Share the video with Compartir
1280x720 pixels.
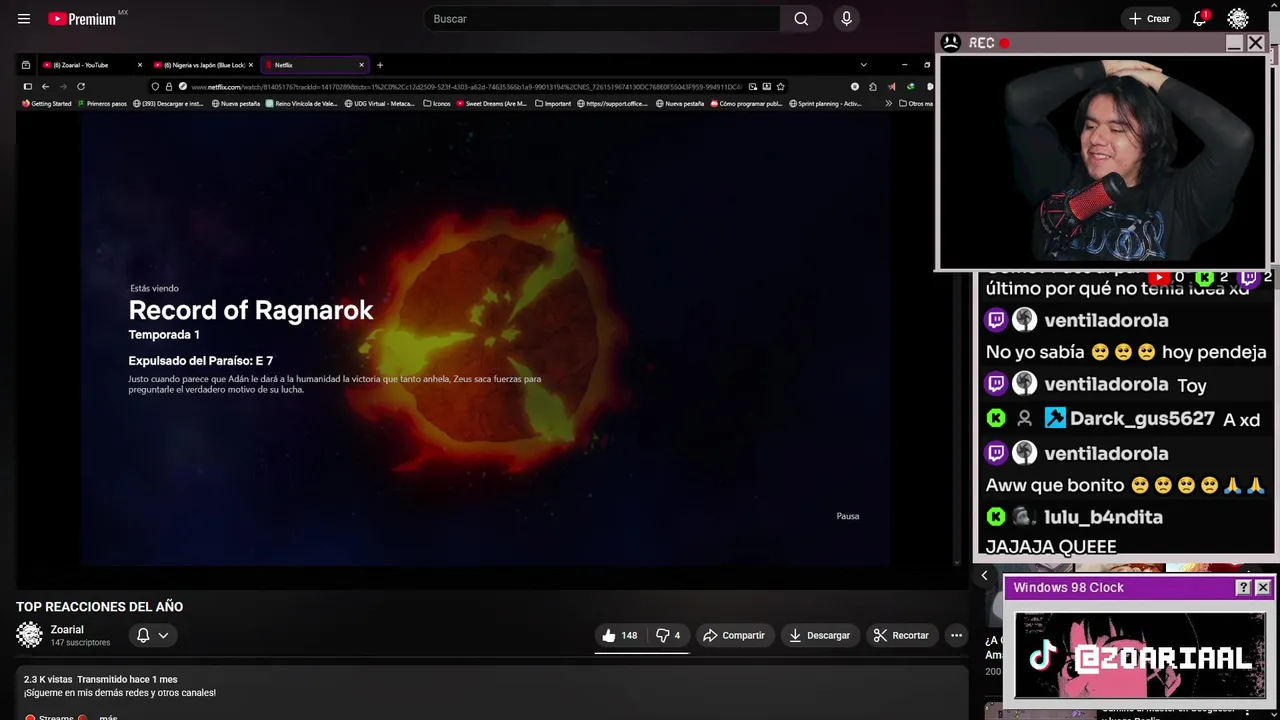click(733, 635)
